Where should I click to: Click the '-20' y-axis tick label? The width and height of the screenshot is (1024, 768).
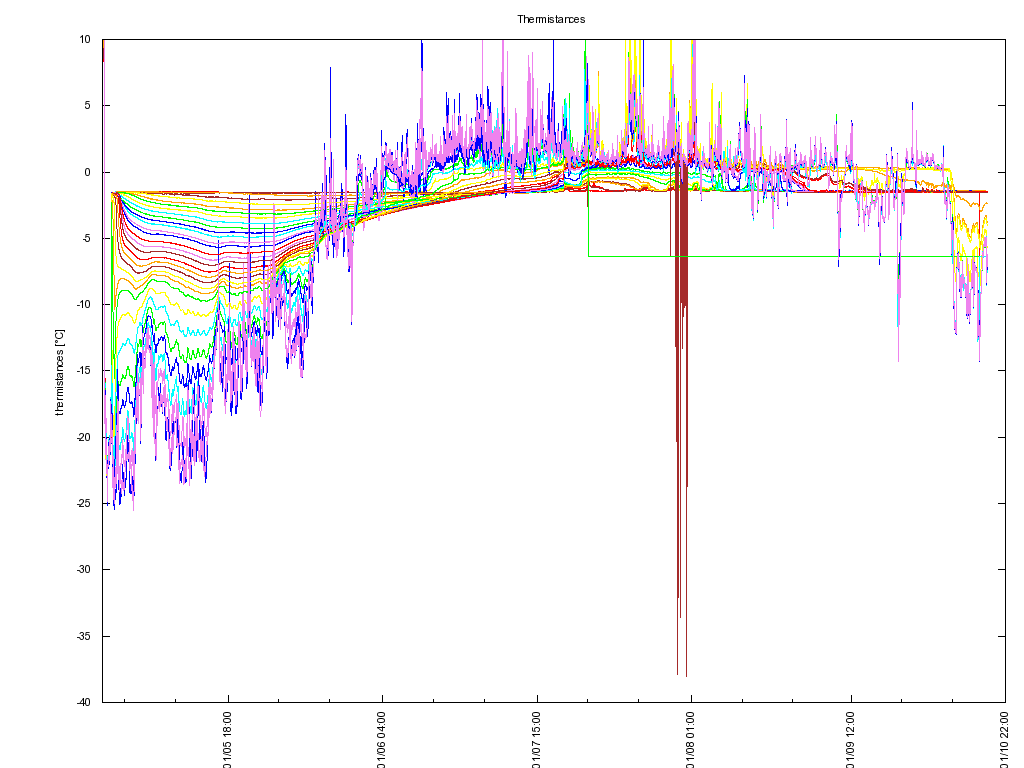84,437
